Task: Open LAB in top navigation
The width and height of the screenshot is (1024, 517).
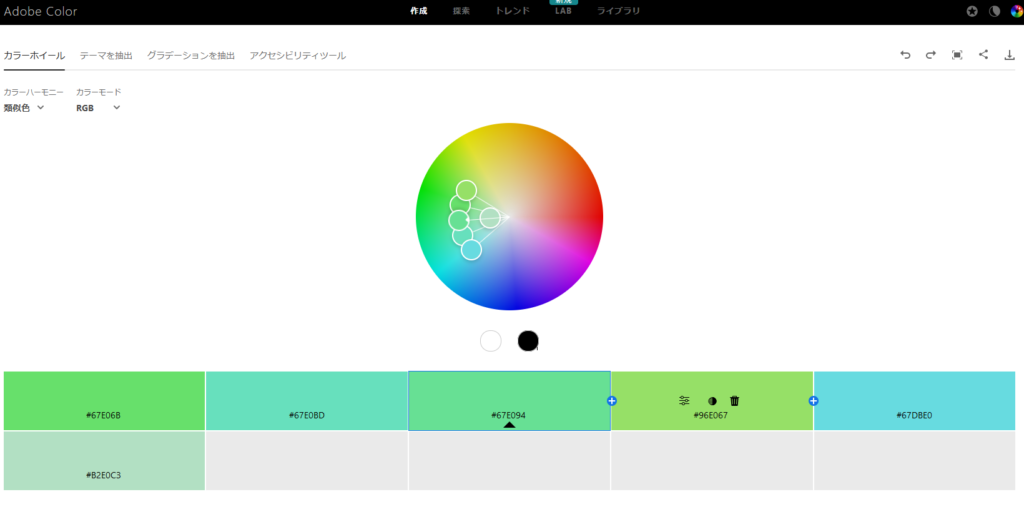Action: point(563,11)
